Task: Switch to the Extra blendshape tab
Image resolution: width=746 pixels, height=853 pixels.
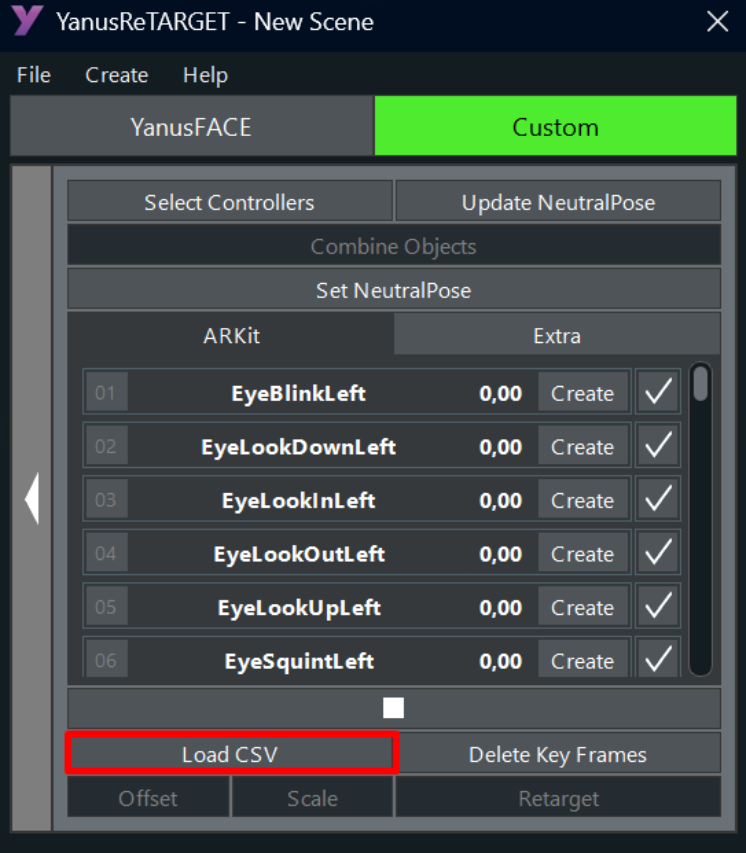Action: point(557,336)
